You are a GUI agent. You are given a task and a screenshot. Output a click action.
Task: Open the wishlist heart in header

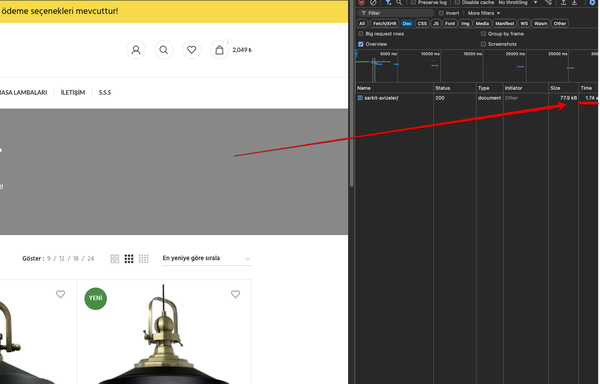(x=192, y=50)
